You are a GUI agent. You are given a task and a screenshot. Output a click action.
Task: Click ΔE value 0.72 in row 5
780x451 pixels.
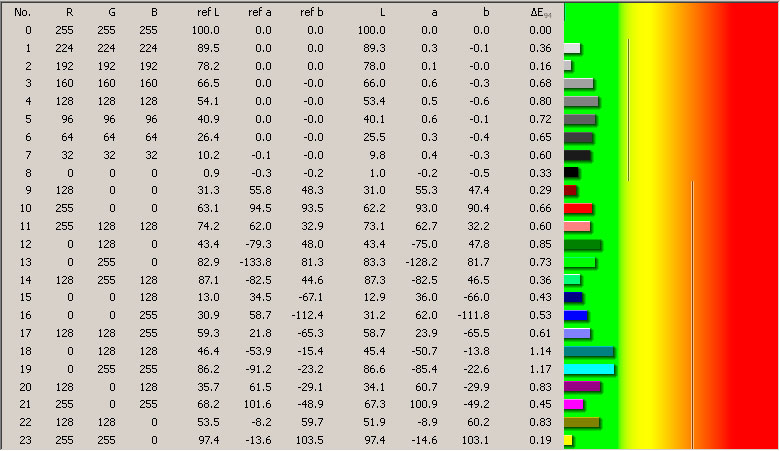point(540,119)
